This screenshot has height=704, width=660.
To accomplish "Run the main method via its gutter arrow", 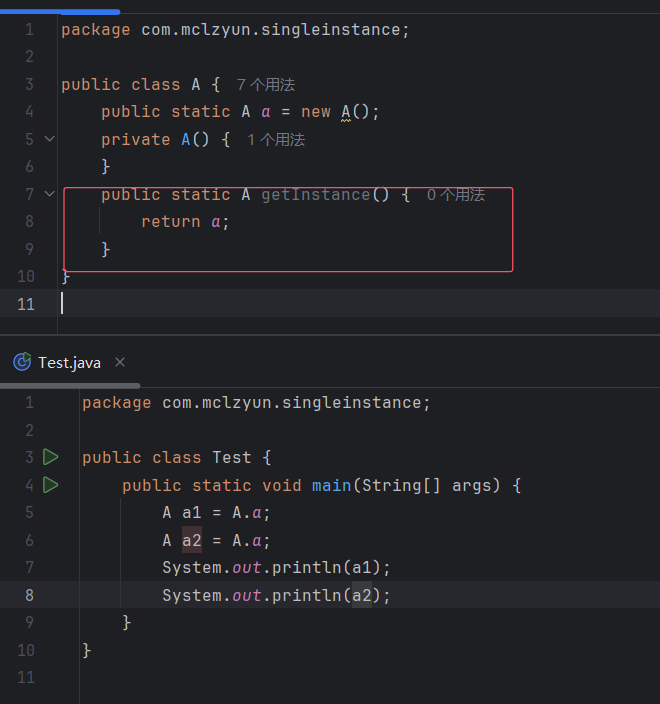I will click(x=50, y=485).
